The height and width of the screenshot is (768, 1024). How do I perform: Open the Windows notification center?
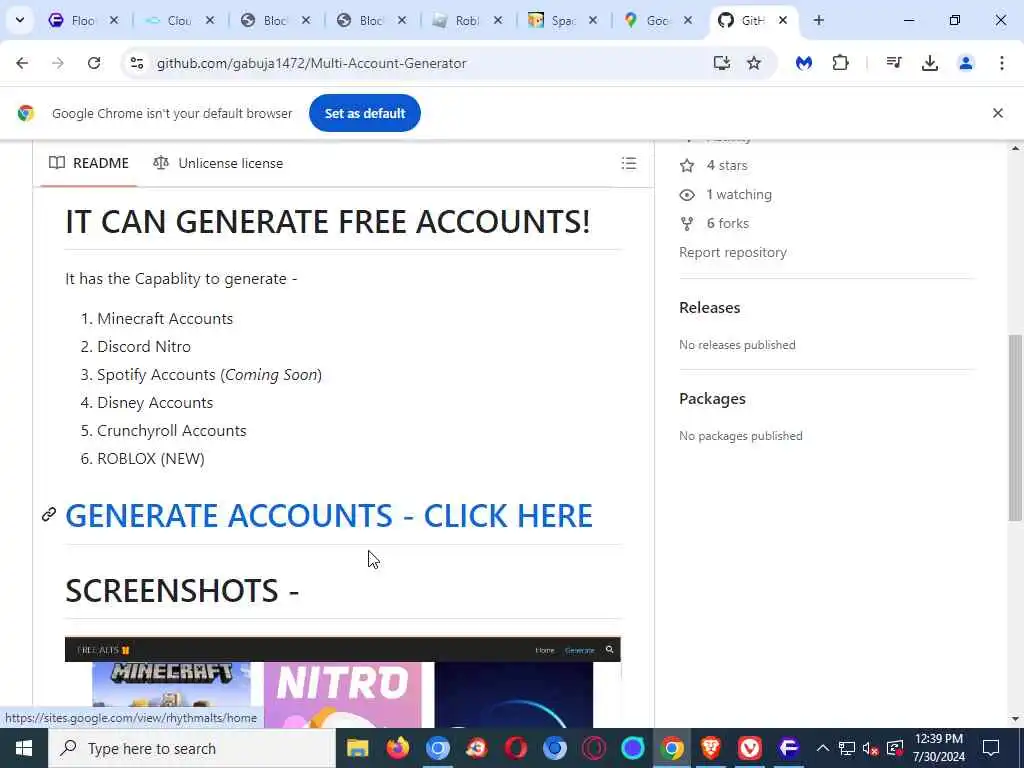pos(991,748)
